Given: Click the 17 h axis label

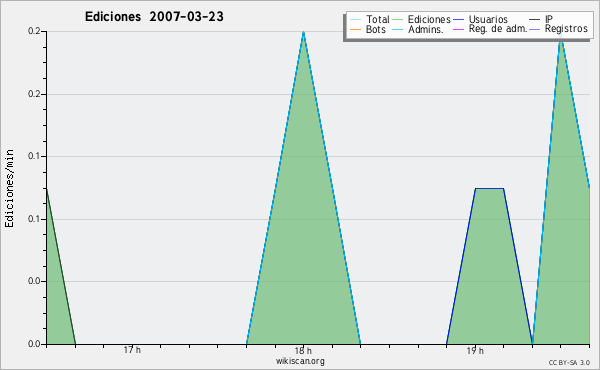Looking at the screenshot, I should (132, 350).
